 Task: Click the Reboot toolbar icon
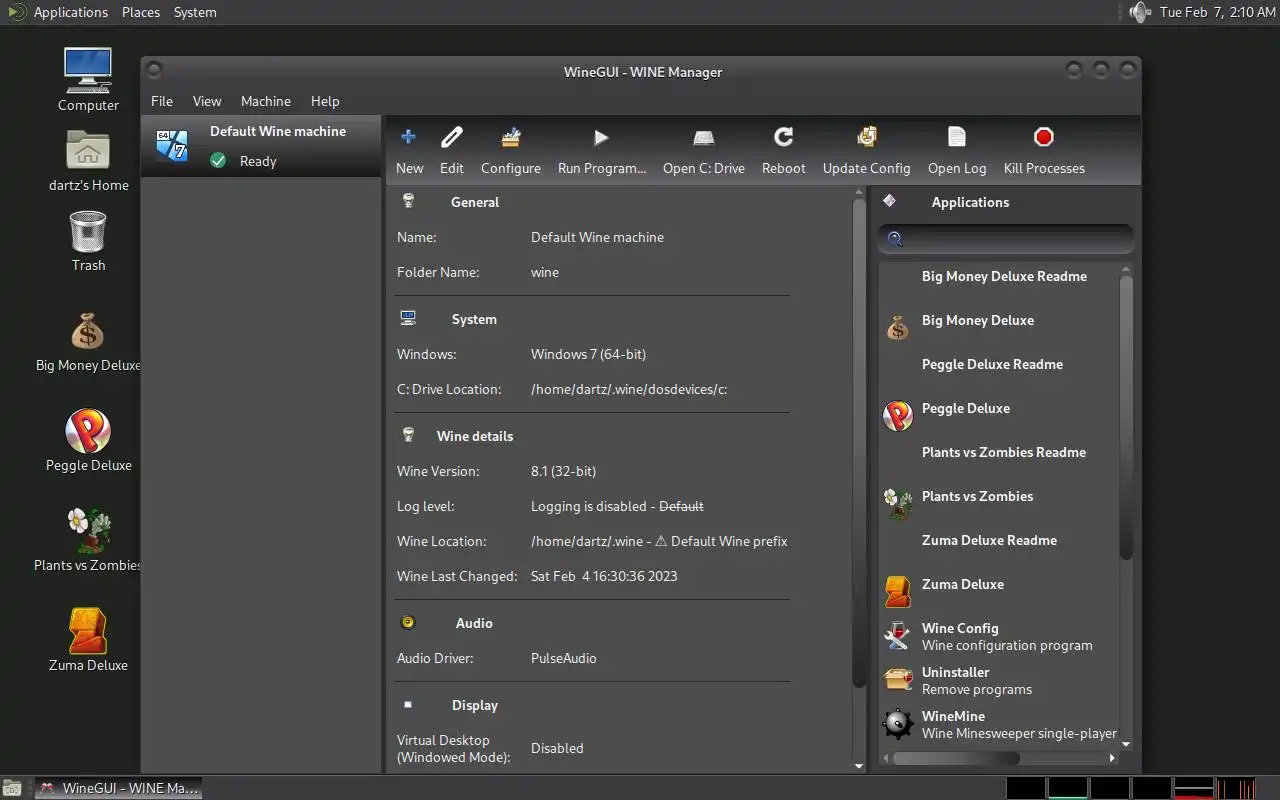pyautogui.click(x=784, y=137)
